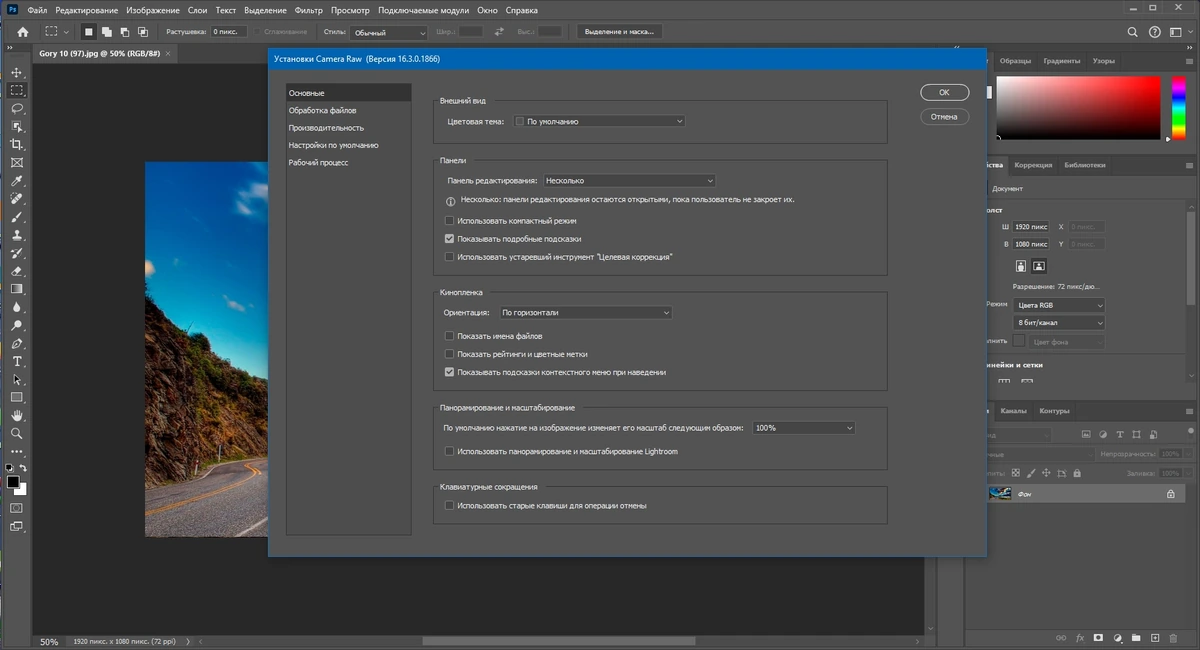Switch to 'Каналы' panel tab
Image resolution: width=1200 pixels, height=650 pixels.
(1013, 411)
